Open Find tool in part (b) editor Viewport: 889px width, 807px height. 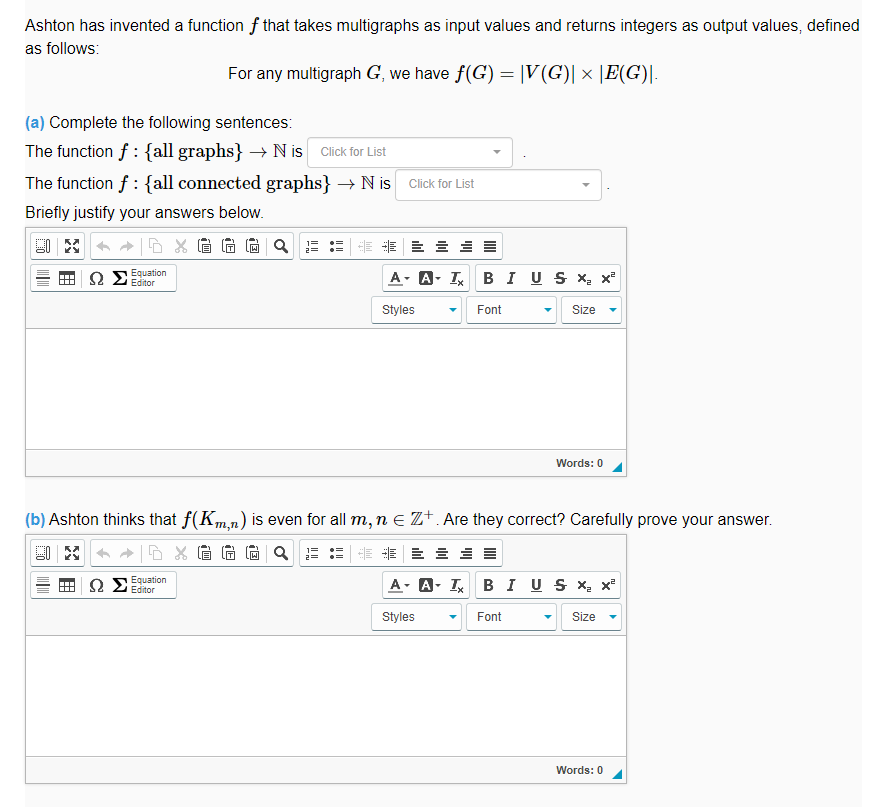point(281,553)
